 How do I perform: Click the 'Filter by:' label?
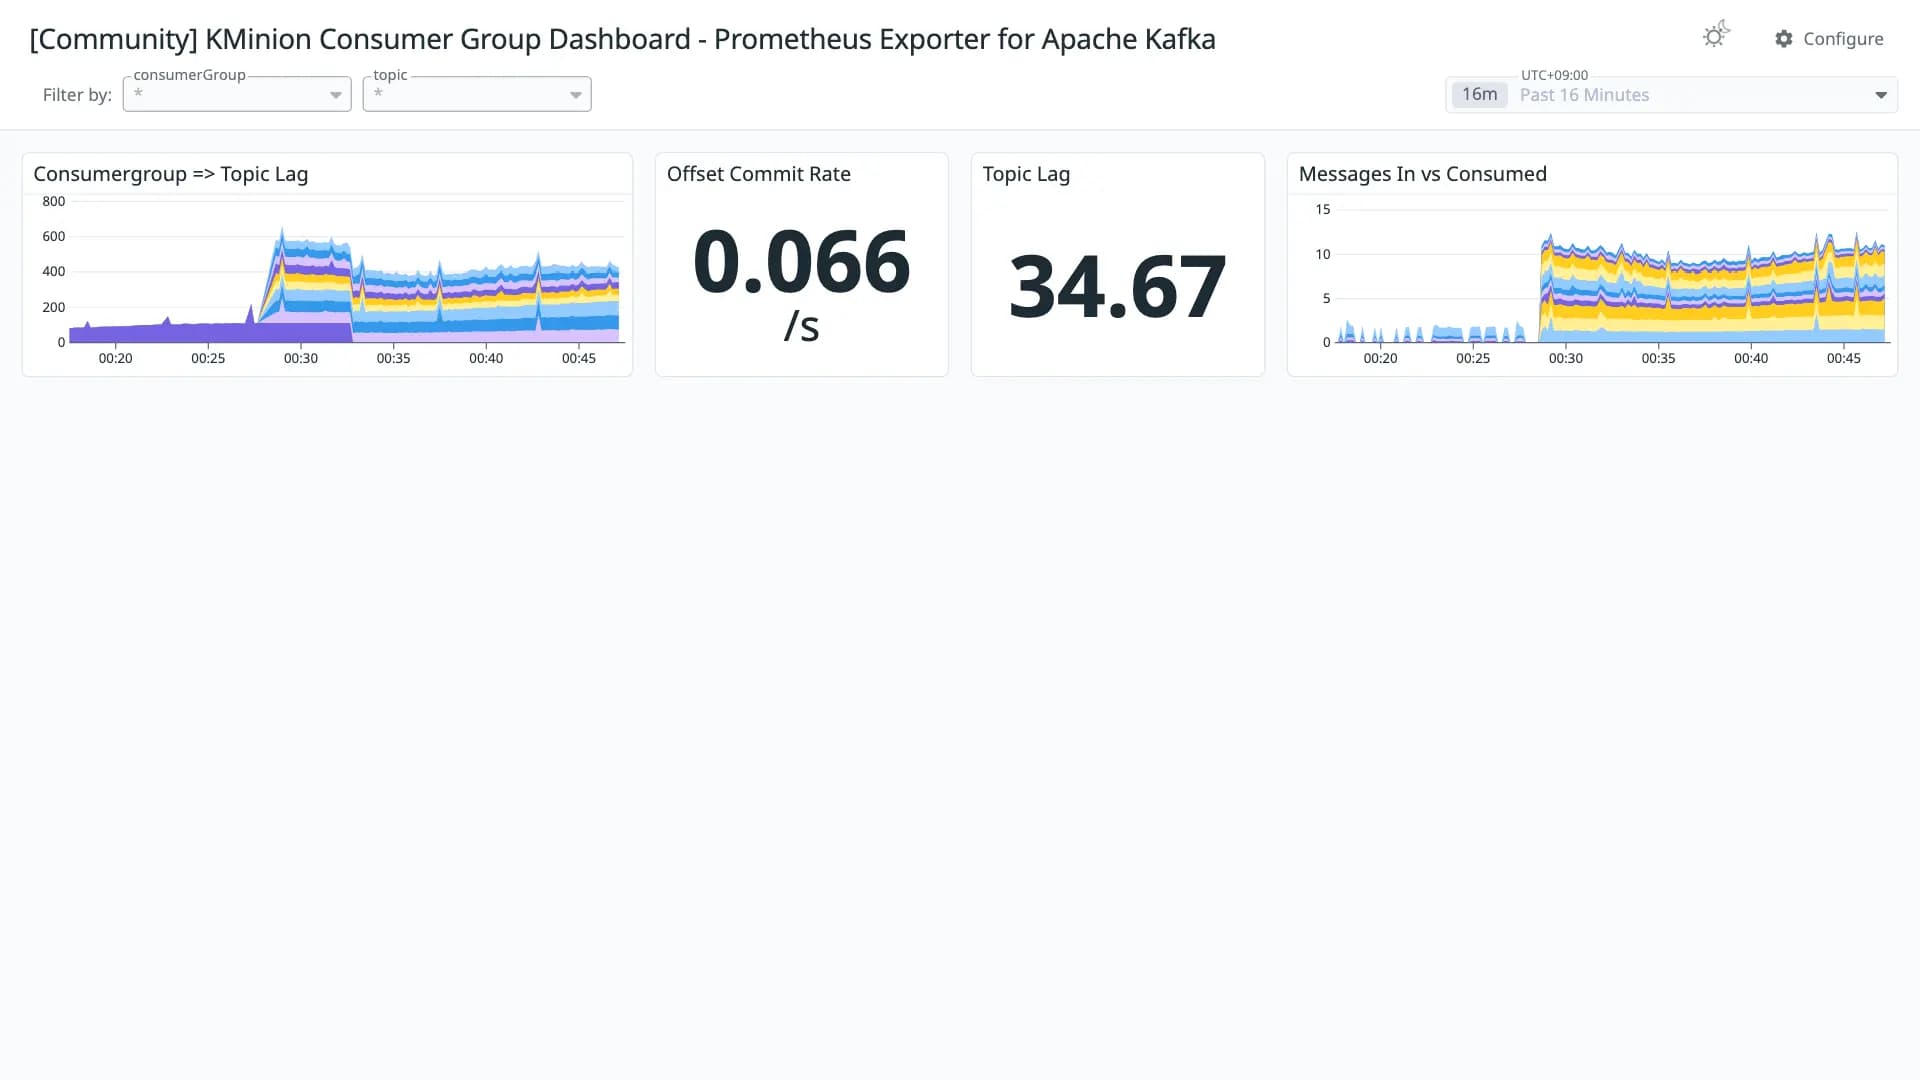[77, 95]
